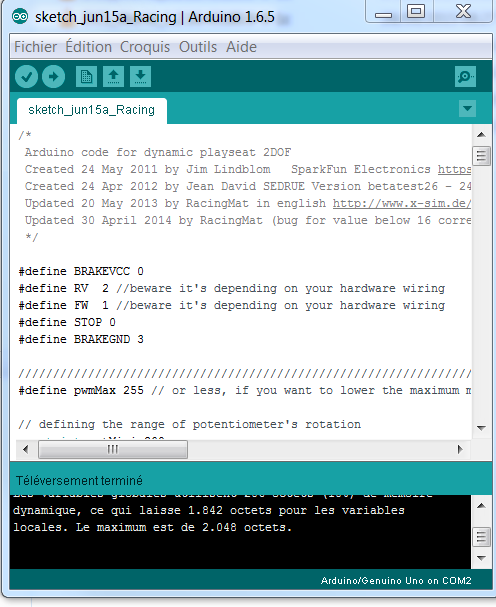
Task: Click the horizontal scrollbar right arrow
Action: 460,449
